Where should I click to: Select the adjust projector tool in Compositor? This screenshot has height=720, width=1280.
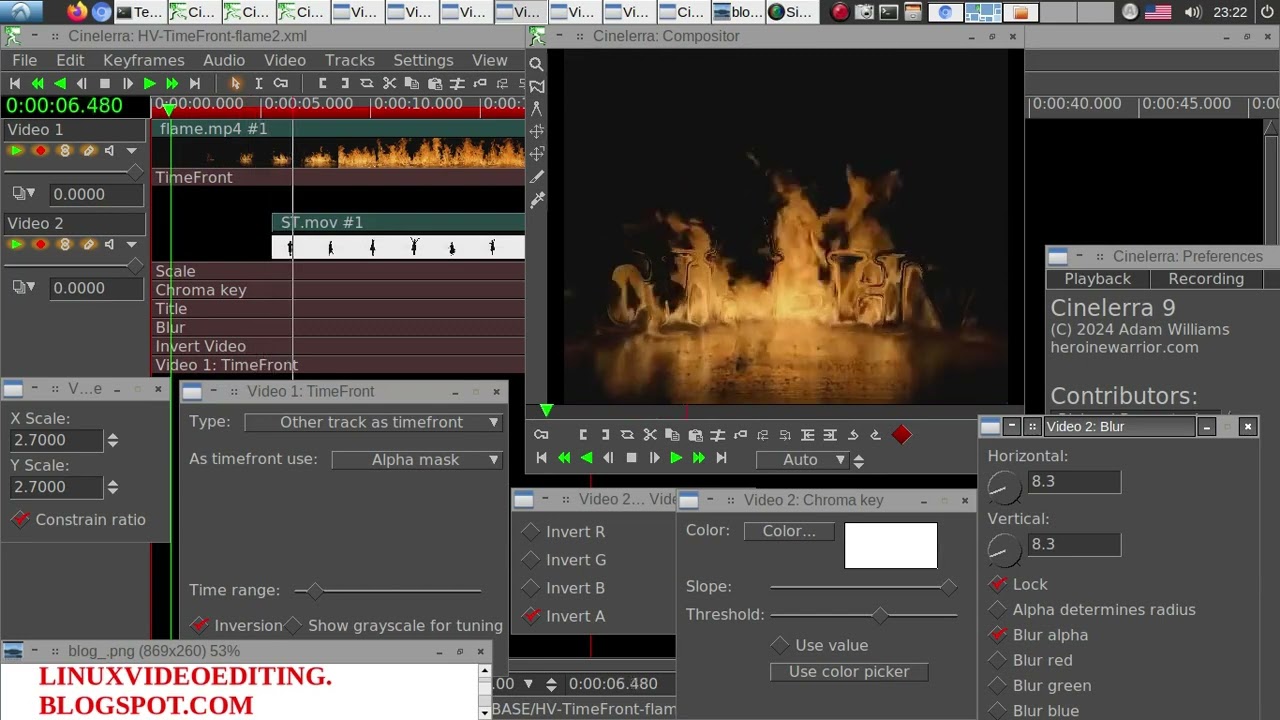coord(537,154)
